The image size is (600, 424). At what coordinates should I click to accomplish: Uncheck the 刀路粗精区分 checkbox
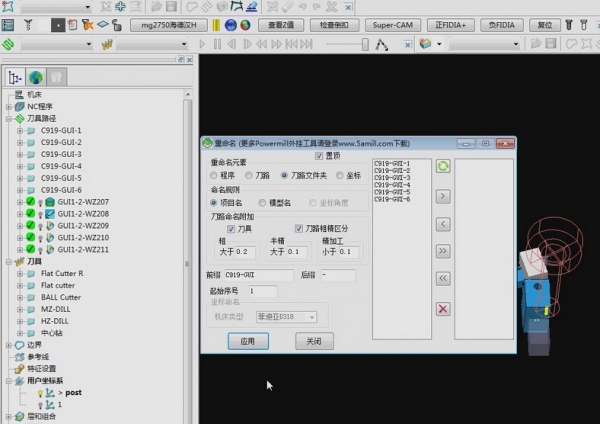pyautogui.click(x=298, y=229)
